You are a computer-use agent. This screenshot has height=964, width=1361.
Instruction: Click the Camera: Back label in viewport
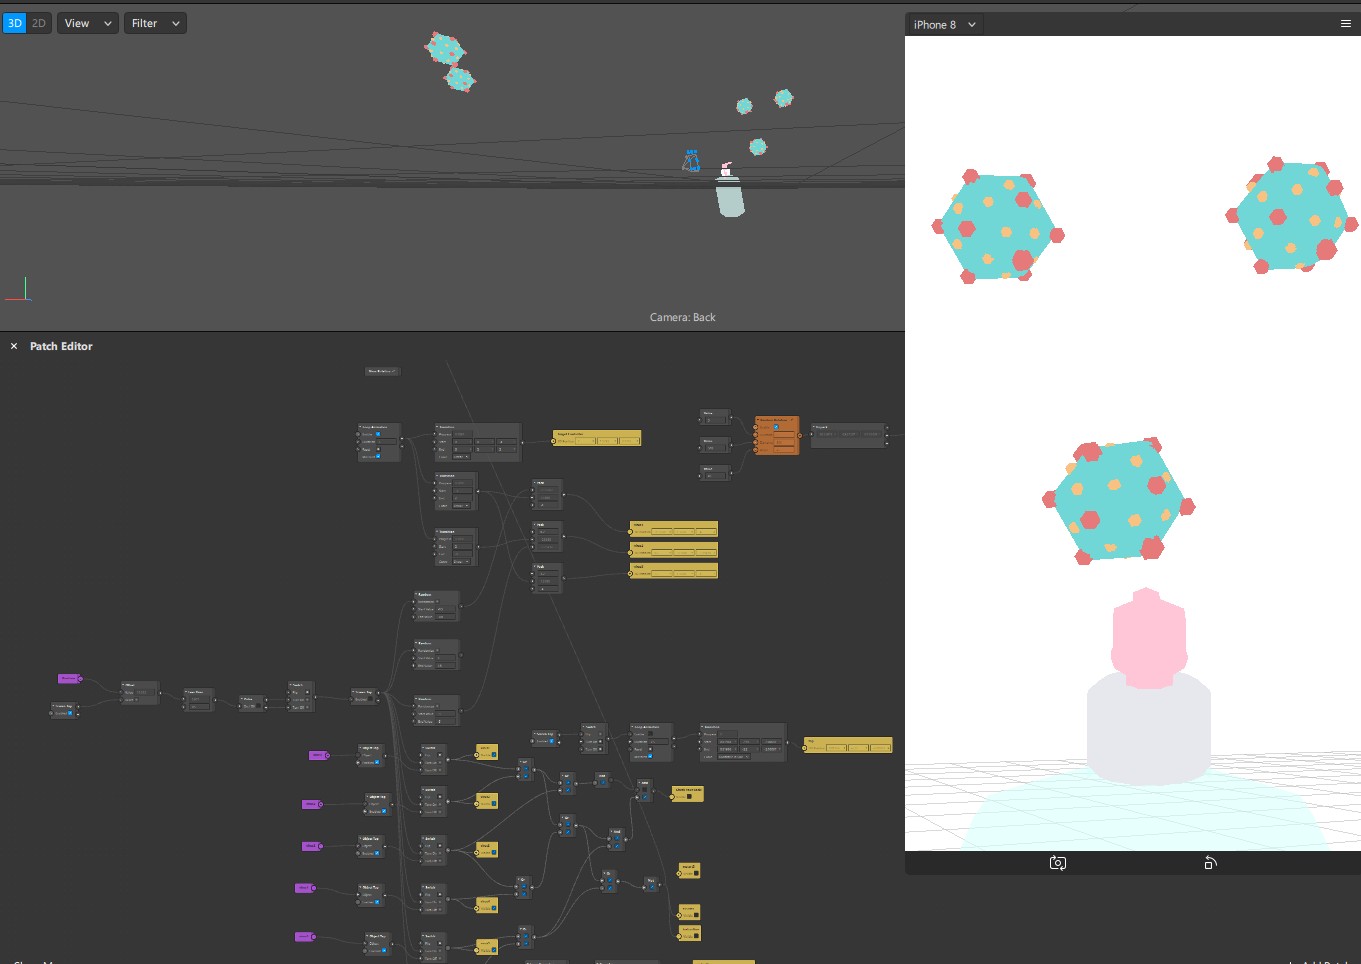tap(683, 317)
